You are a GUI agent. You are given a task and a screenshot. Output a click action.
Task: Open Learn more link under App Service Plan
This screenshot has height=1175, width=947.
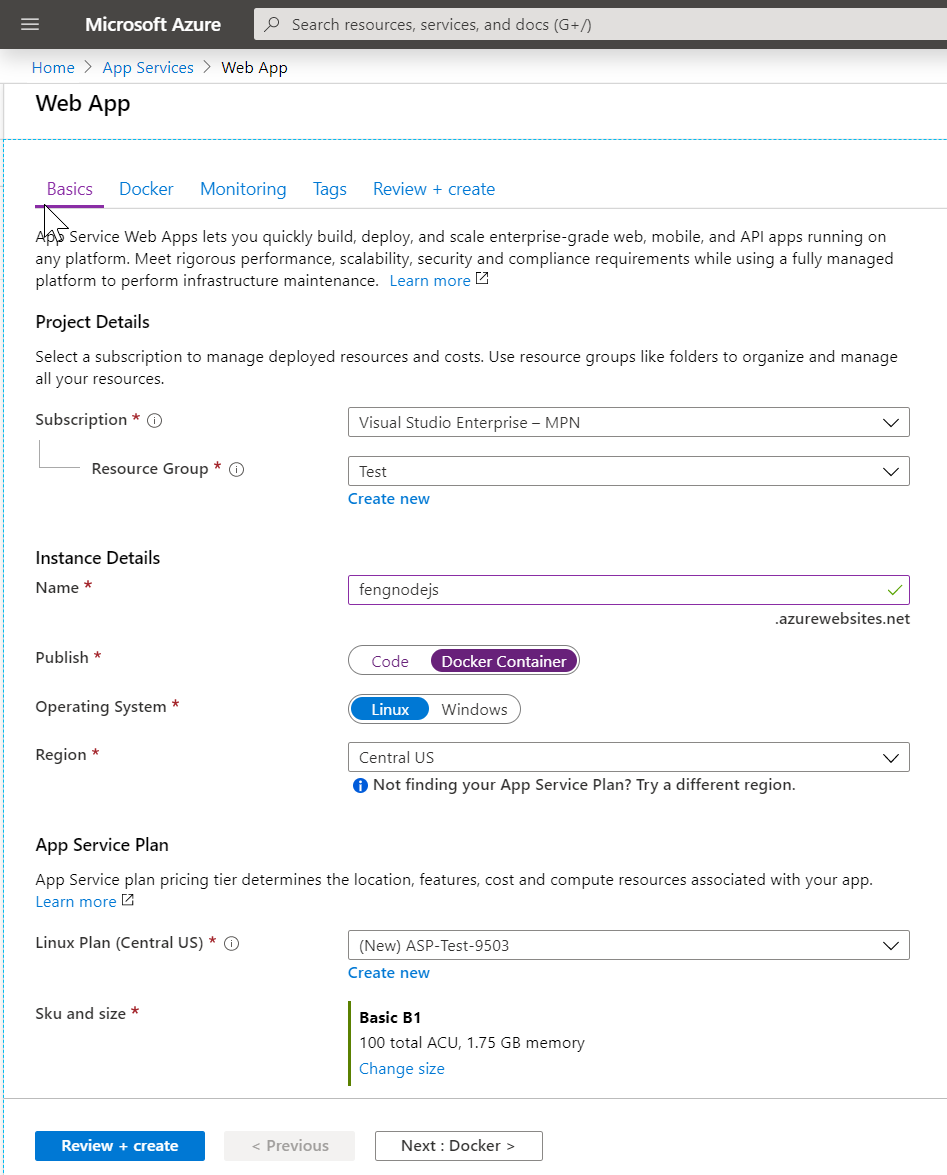point(76,901)
